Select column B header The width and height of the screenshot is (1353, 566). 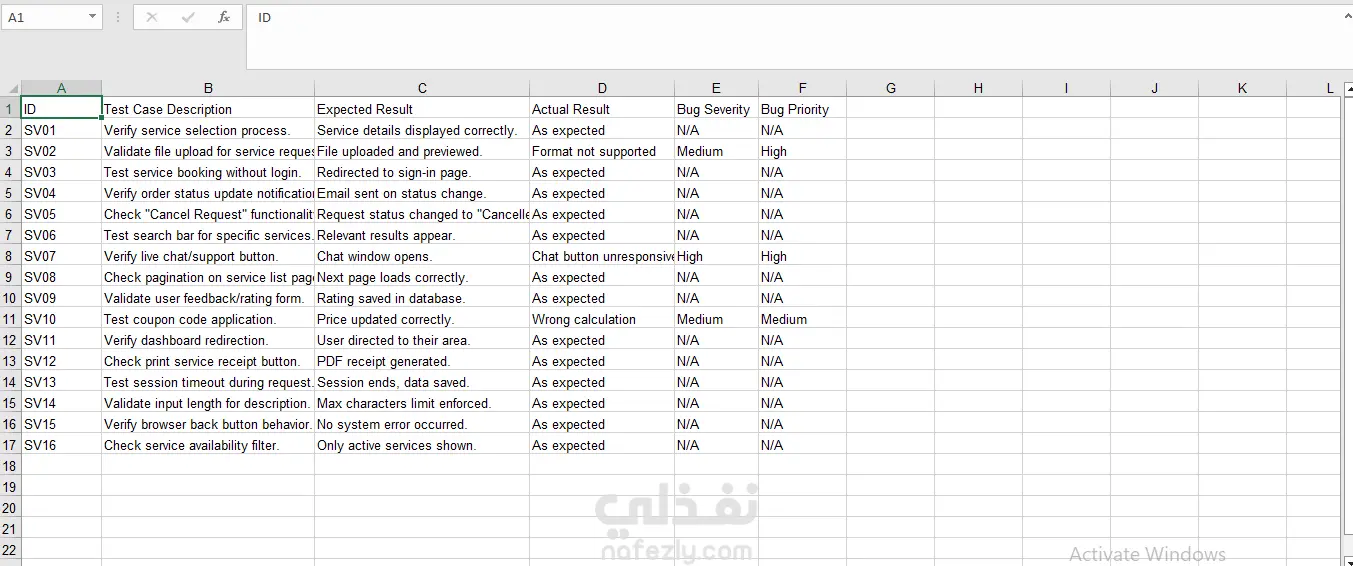(208, 88)
